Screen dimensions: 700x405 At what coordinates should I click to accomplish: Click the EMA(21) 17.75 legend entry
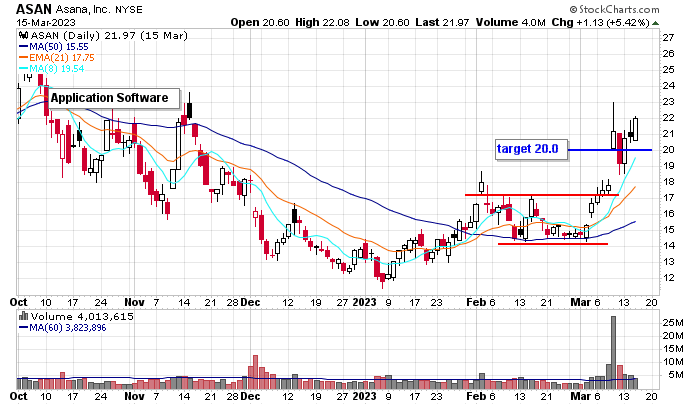point(57,58)
